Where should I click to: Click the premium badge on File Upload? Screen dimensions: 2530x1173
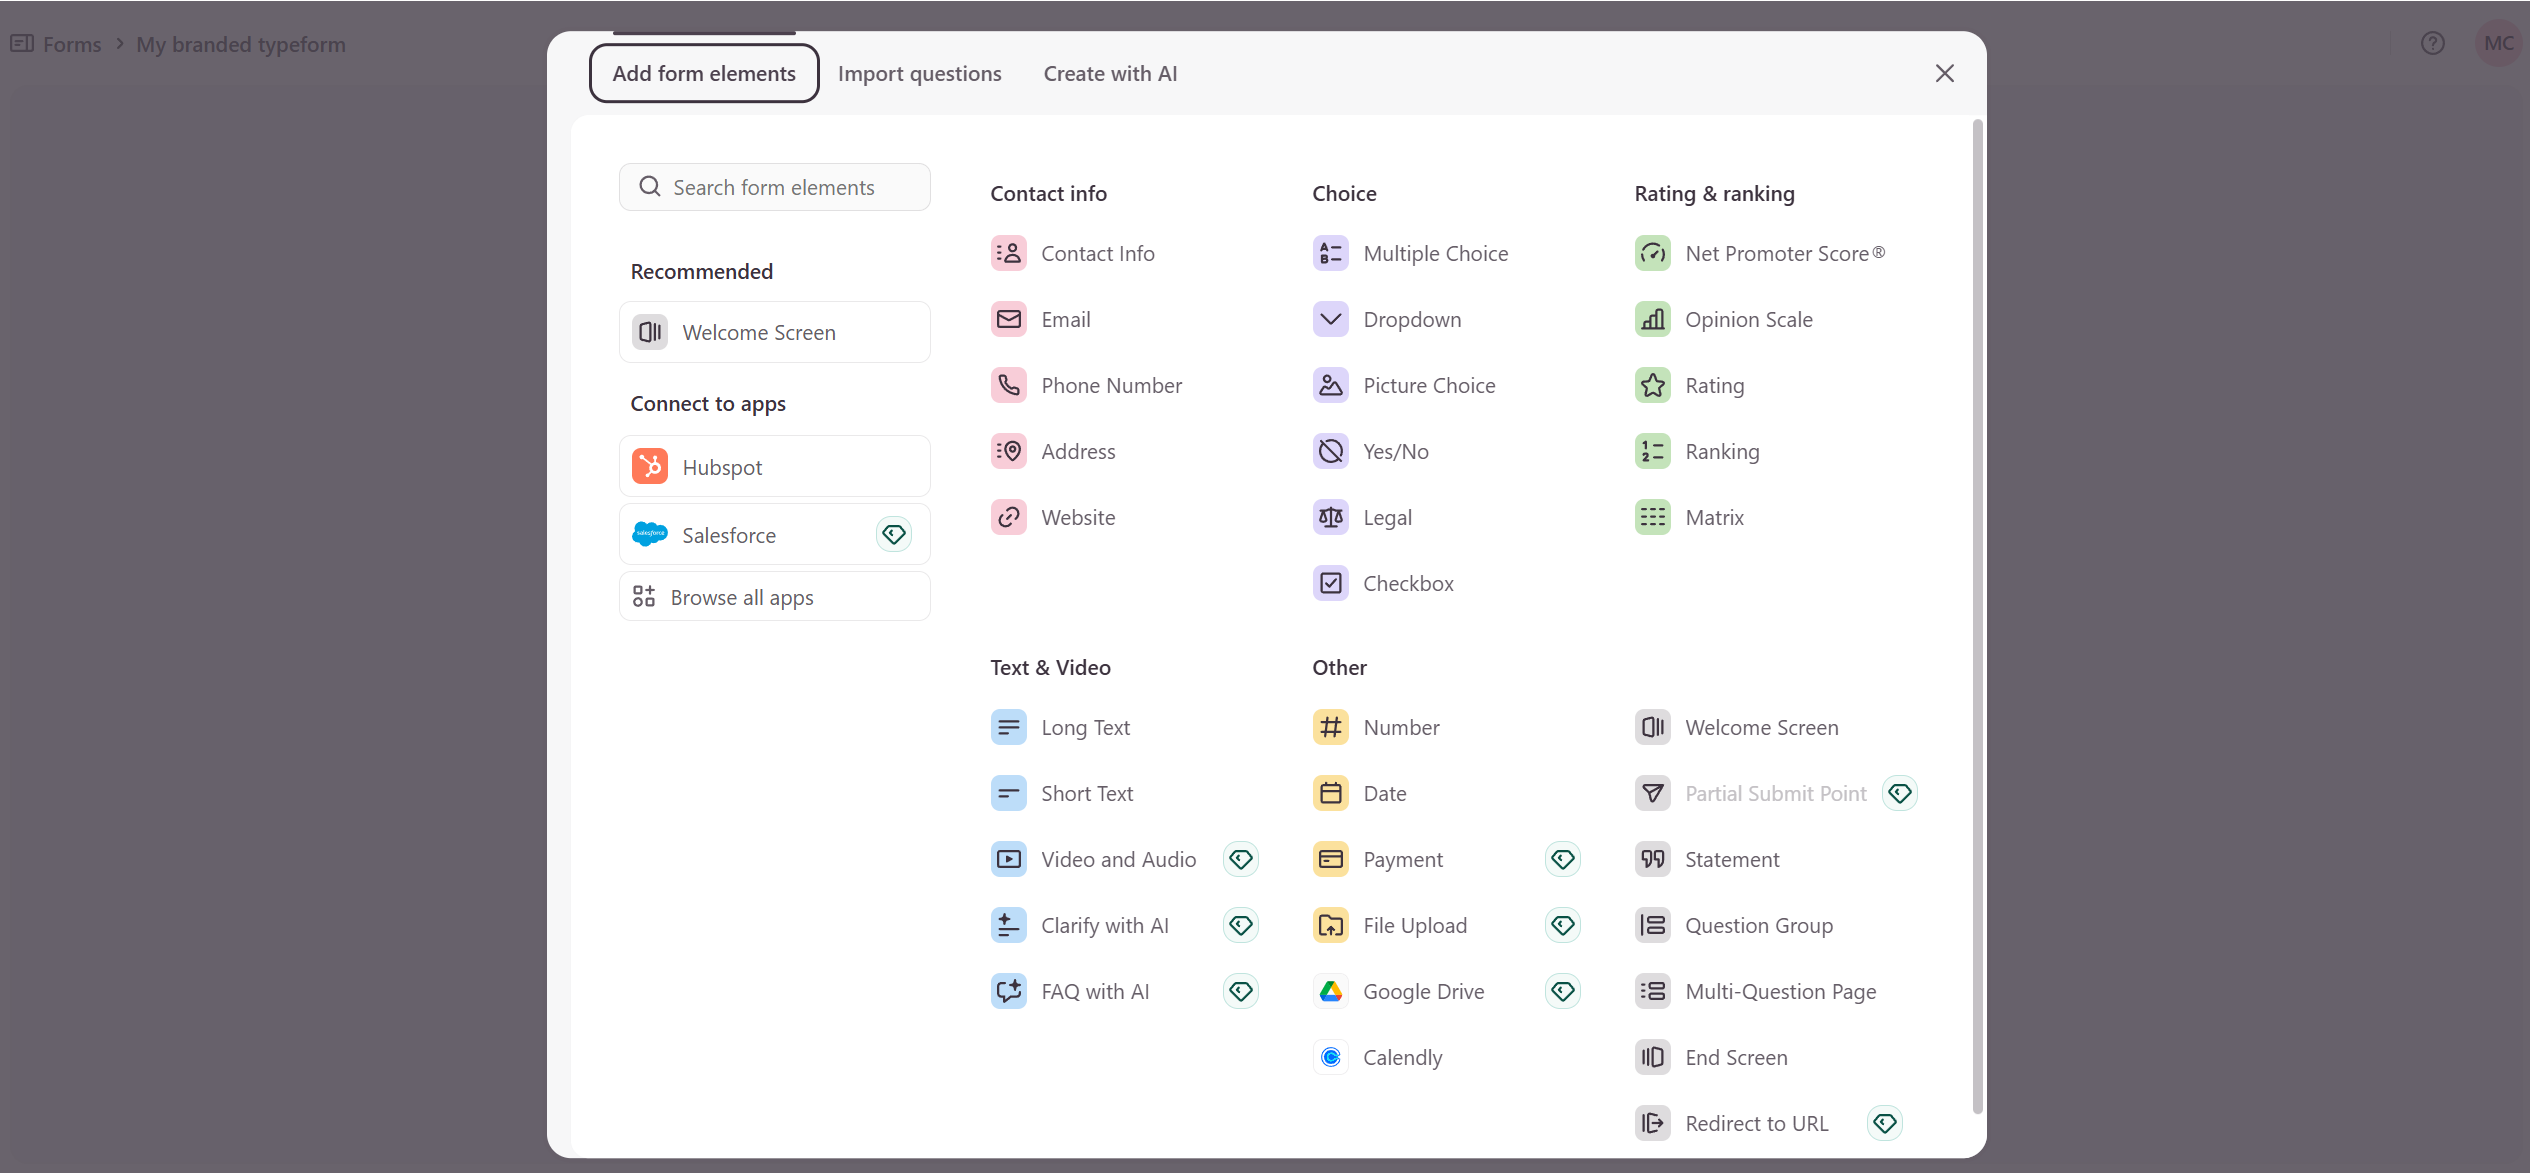tap(1562, 925)
